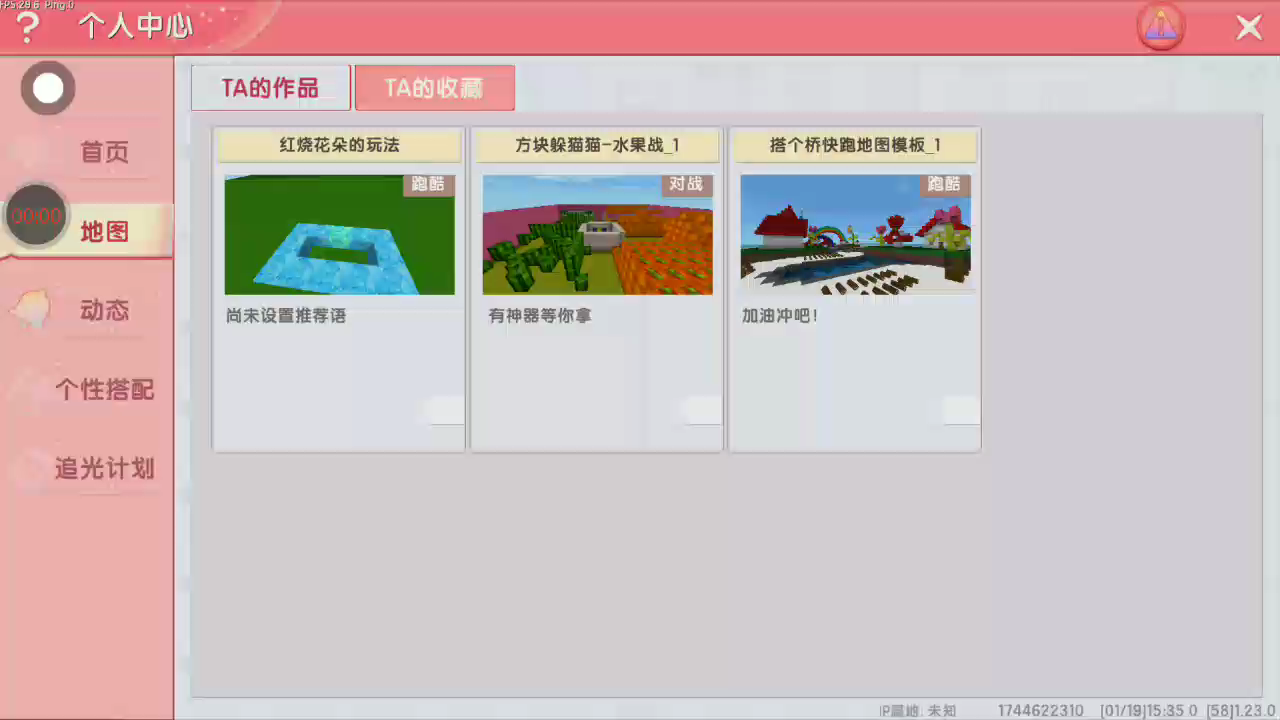Click the 红烧花朵的玩法 title bar
The image size is (1280, 720).
339,145
